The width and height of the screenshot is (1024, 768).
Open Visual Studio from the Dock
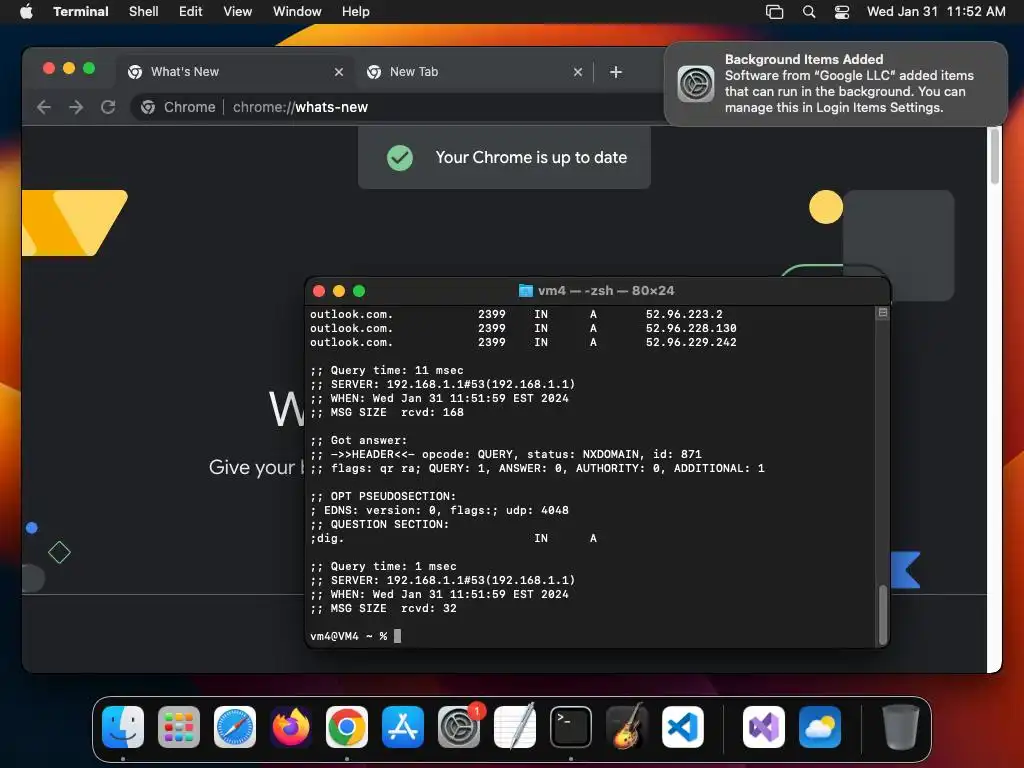[764, 727]
